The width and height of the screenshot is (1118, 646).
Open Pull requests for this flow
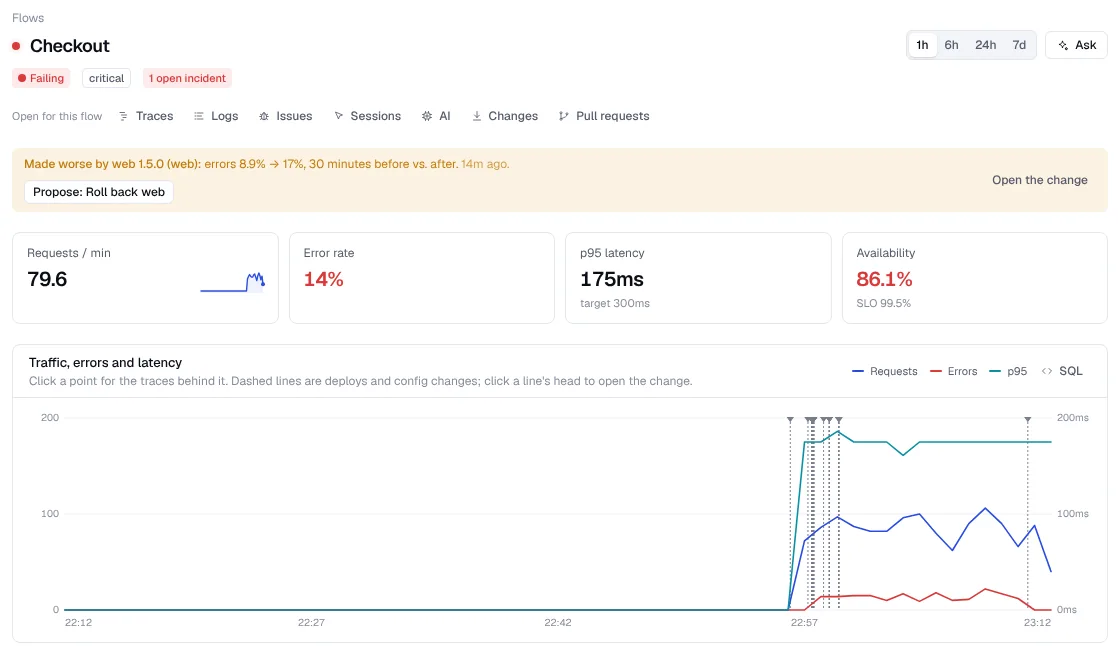pyautogui.click(x=604, y=116)
